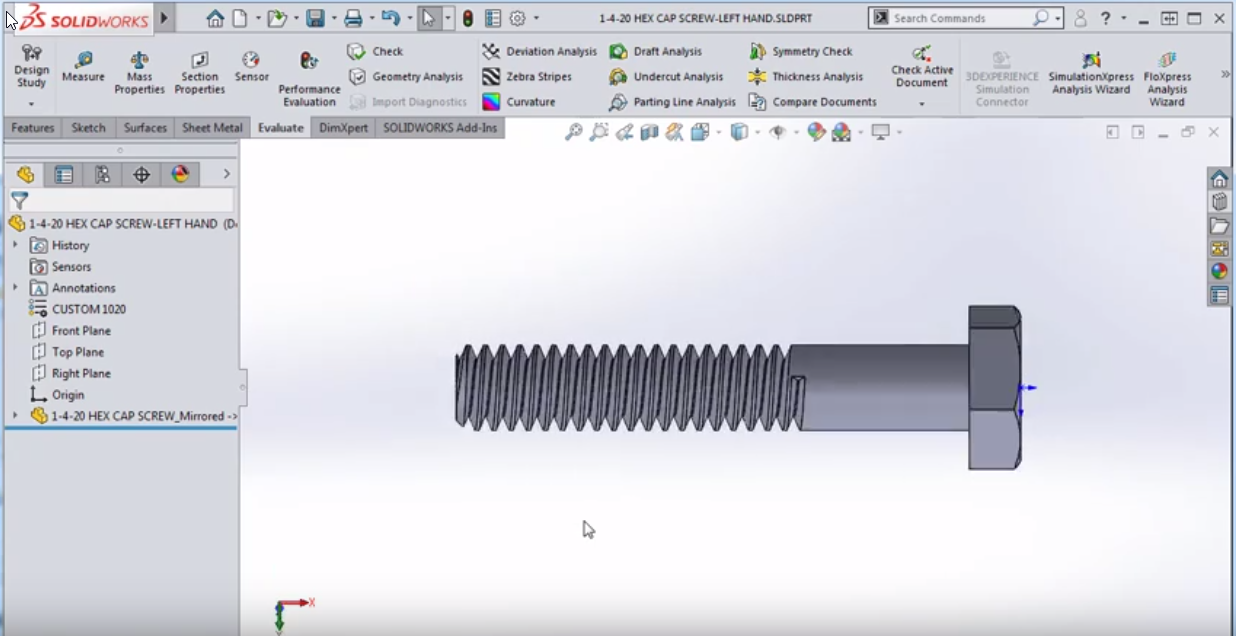Open DimXpertManager tab
The height and width of the screenshot is (636, 1236).
click(x=141, y=175)
